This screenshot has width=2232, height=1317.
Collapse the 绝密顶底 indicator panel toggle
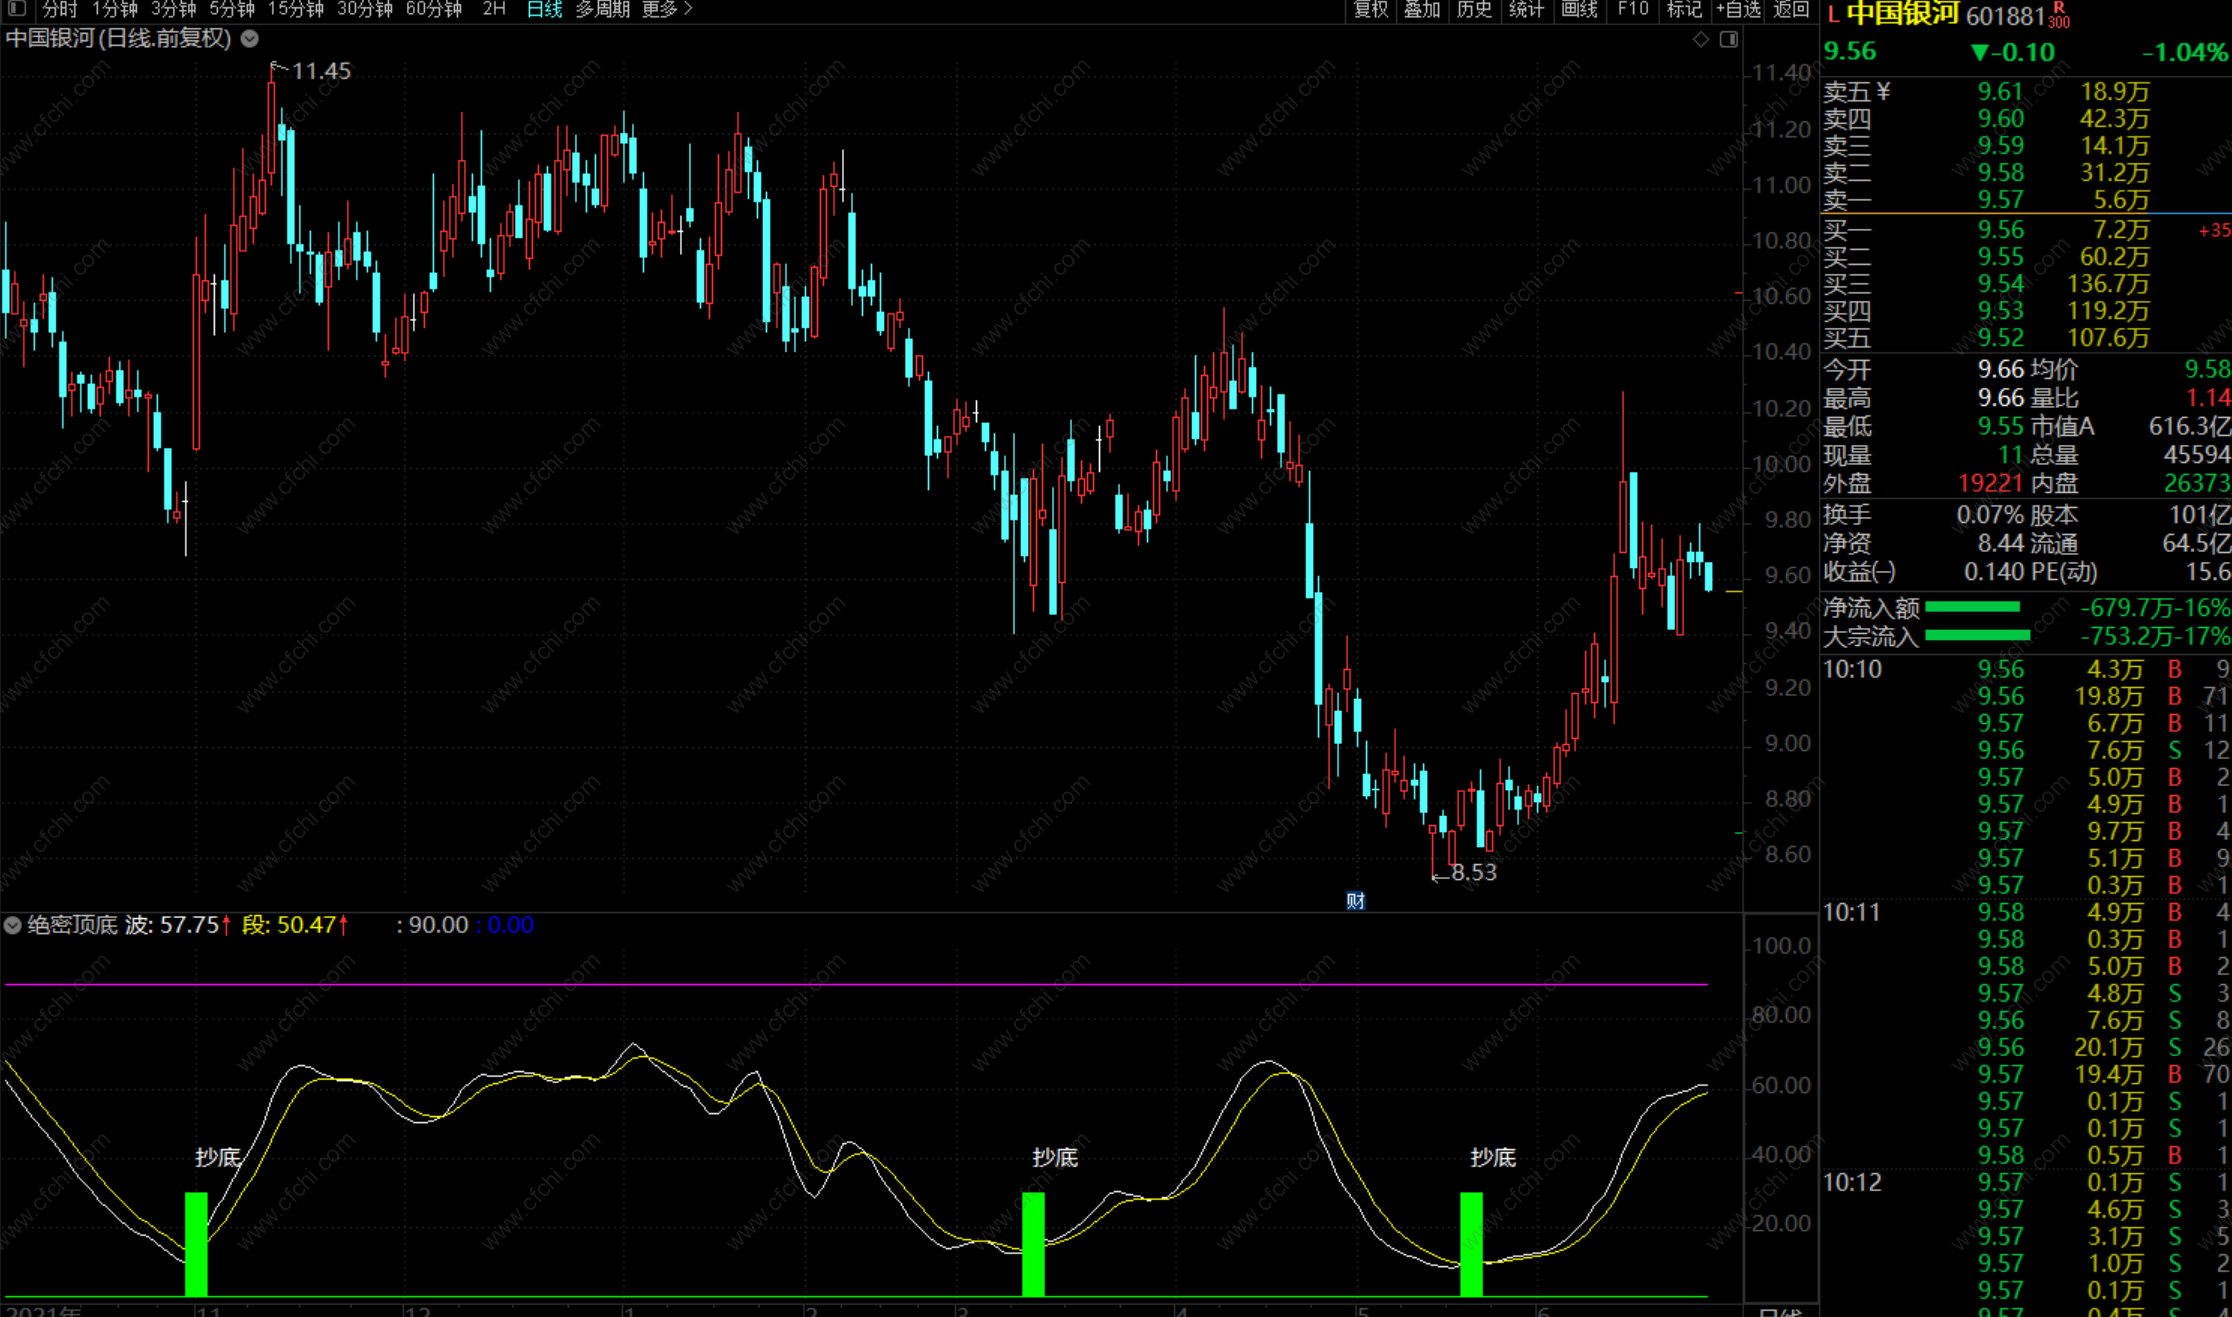pyautogui.click(x=13, y=925)
